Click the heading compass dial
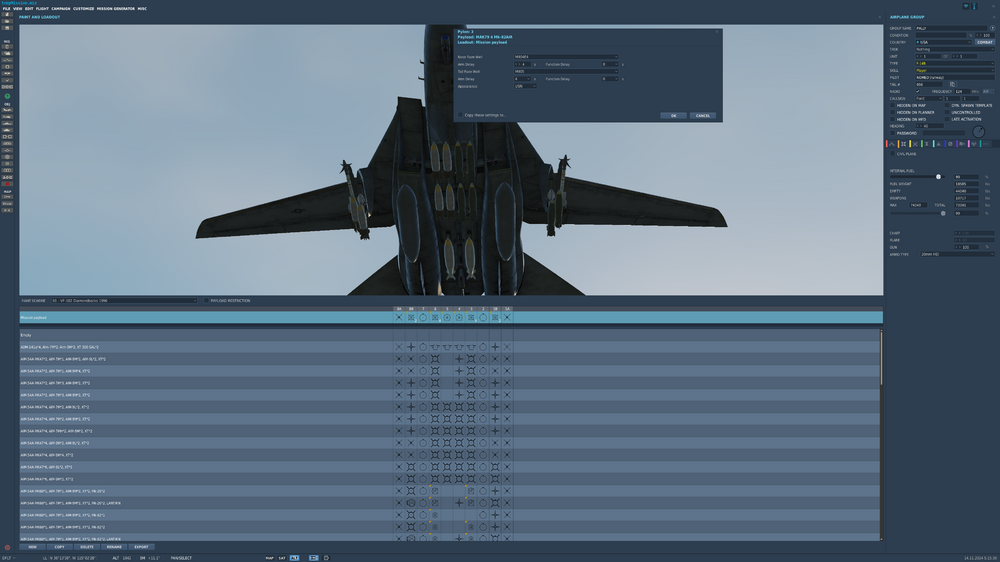 click(x=978, y=132)
